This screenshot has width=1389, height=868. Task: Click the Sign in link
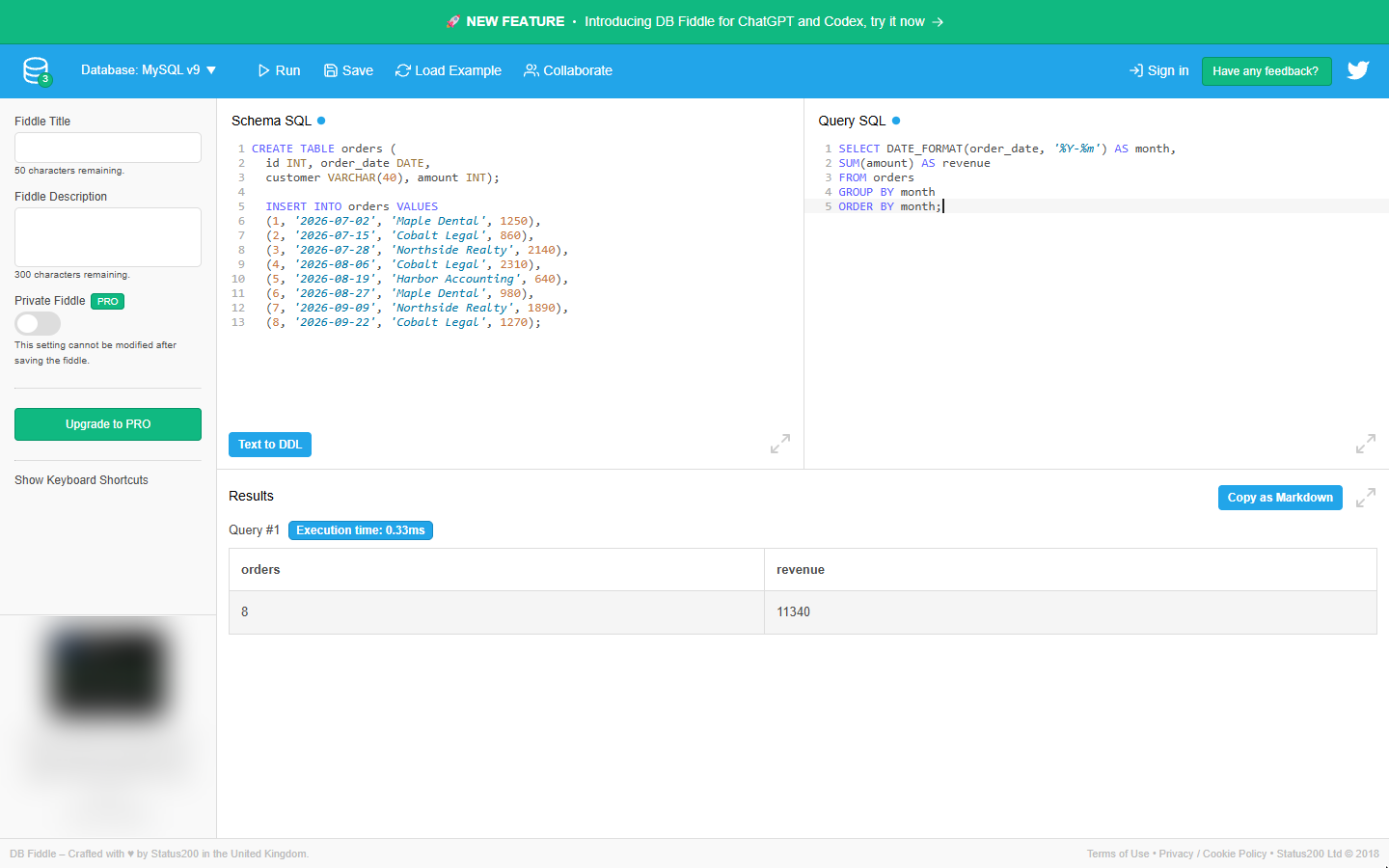pos(1159,71)
